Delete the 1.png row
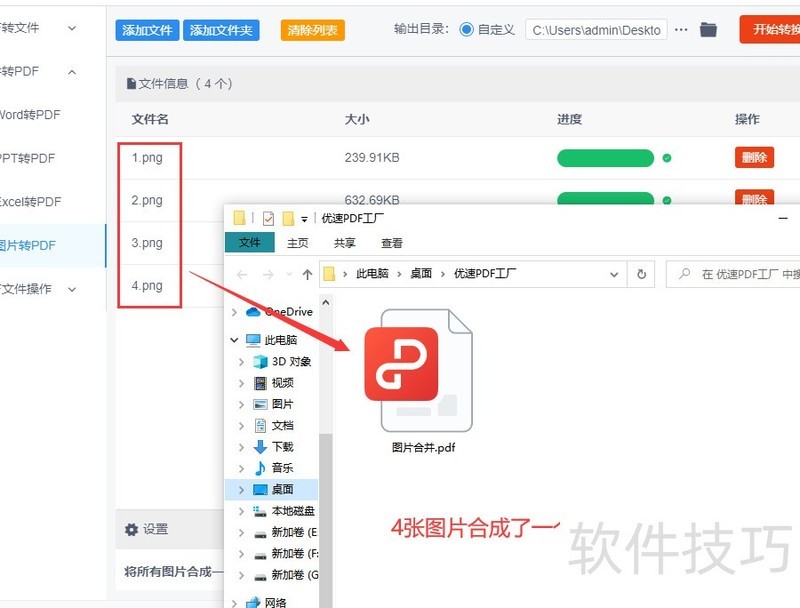The height and width of the screenshot is (608, 800). coord(754,157)
